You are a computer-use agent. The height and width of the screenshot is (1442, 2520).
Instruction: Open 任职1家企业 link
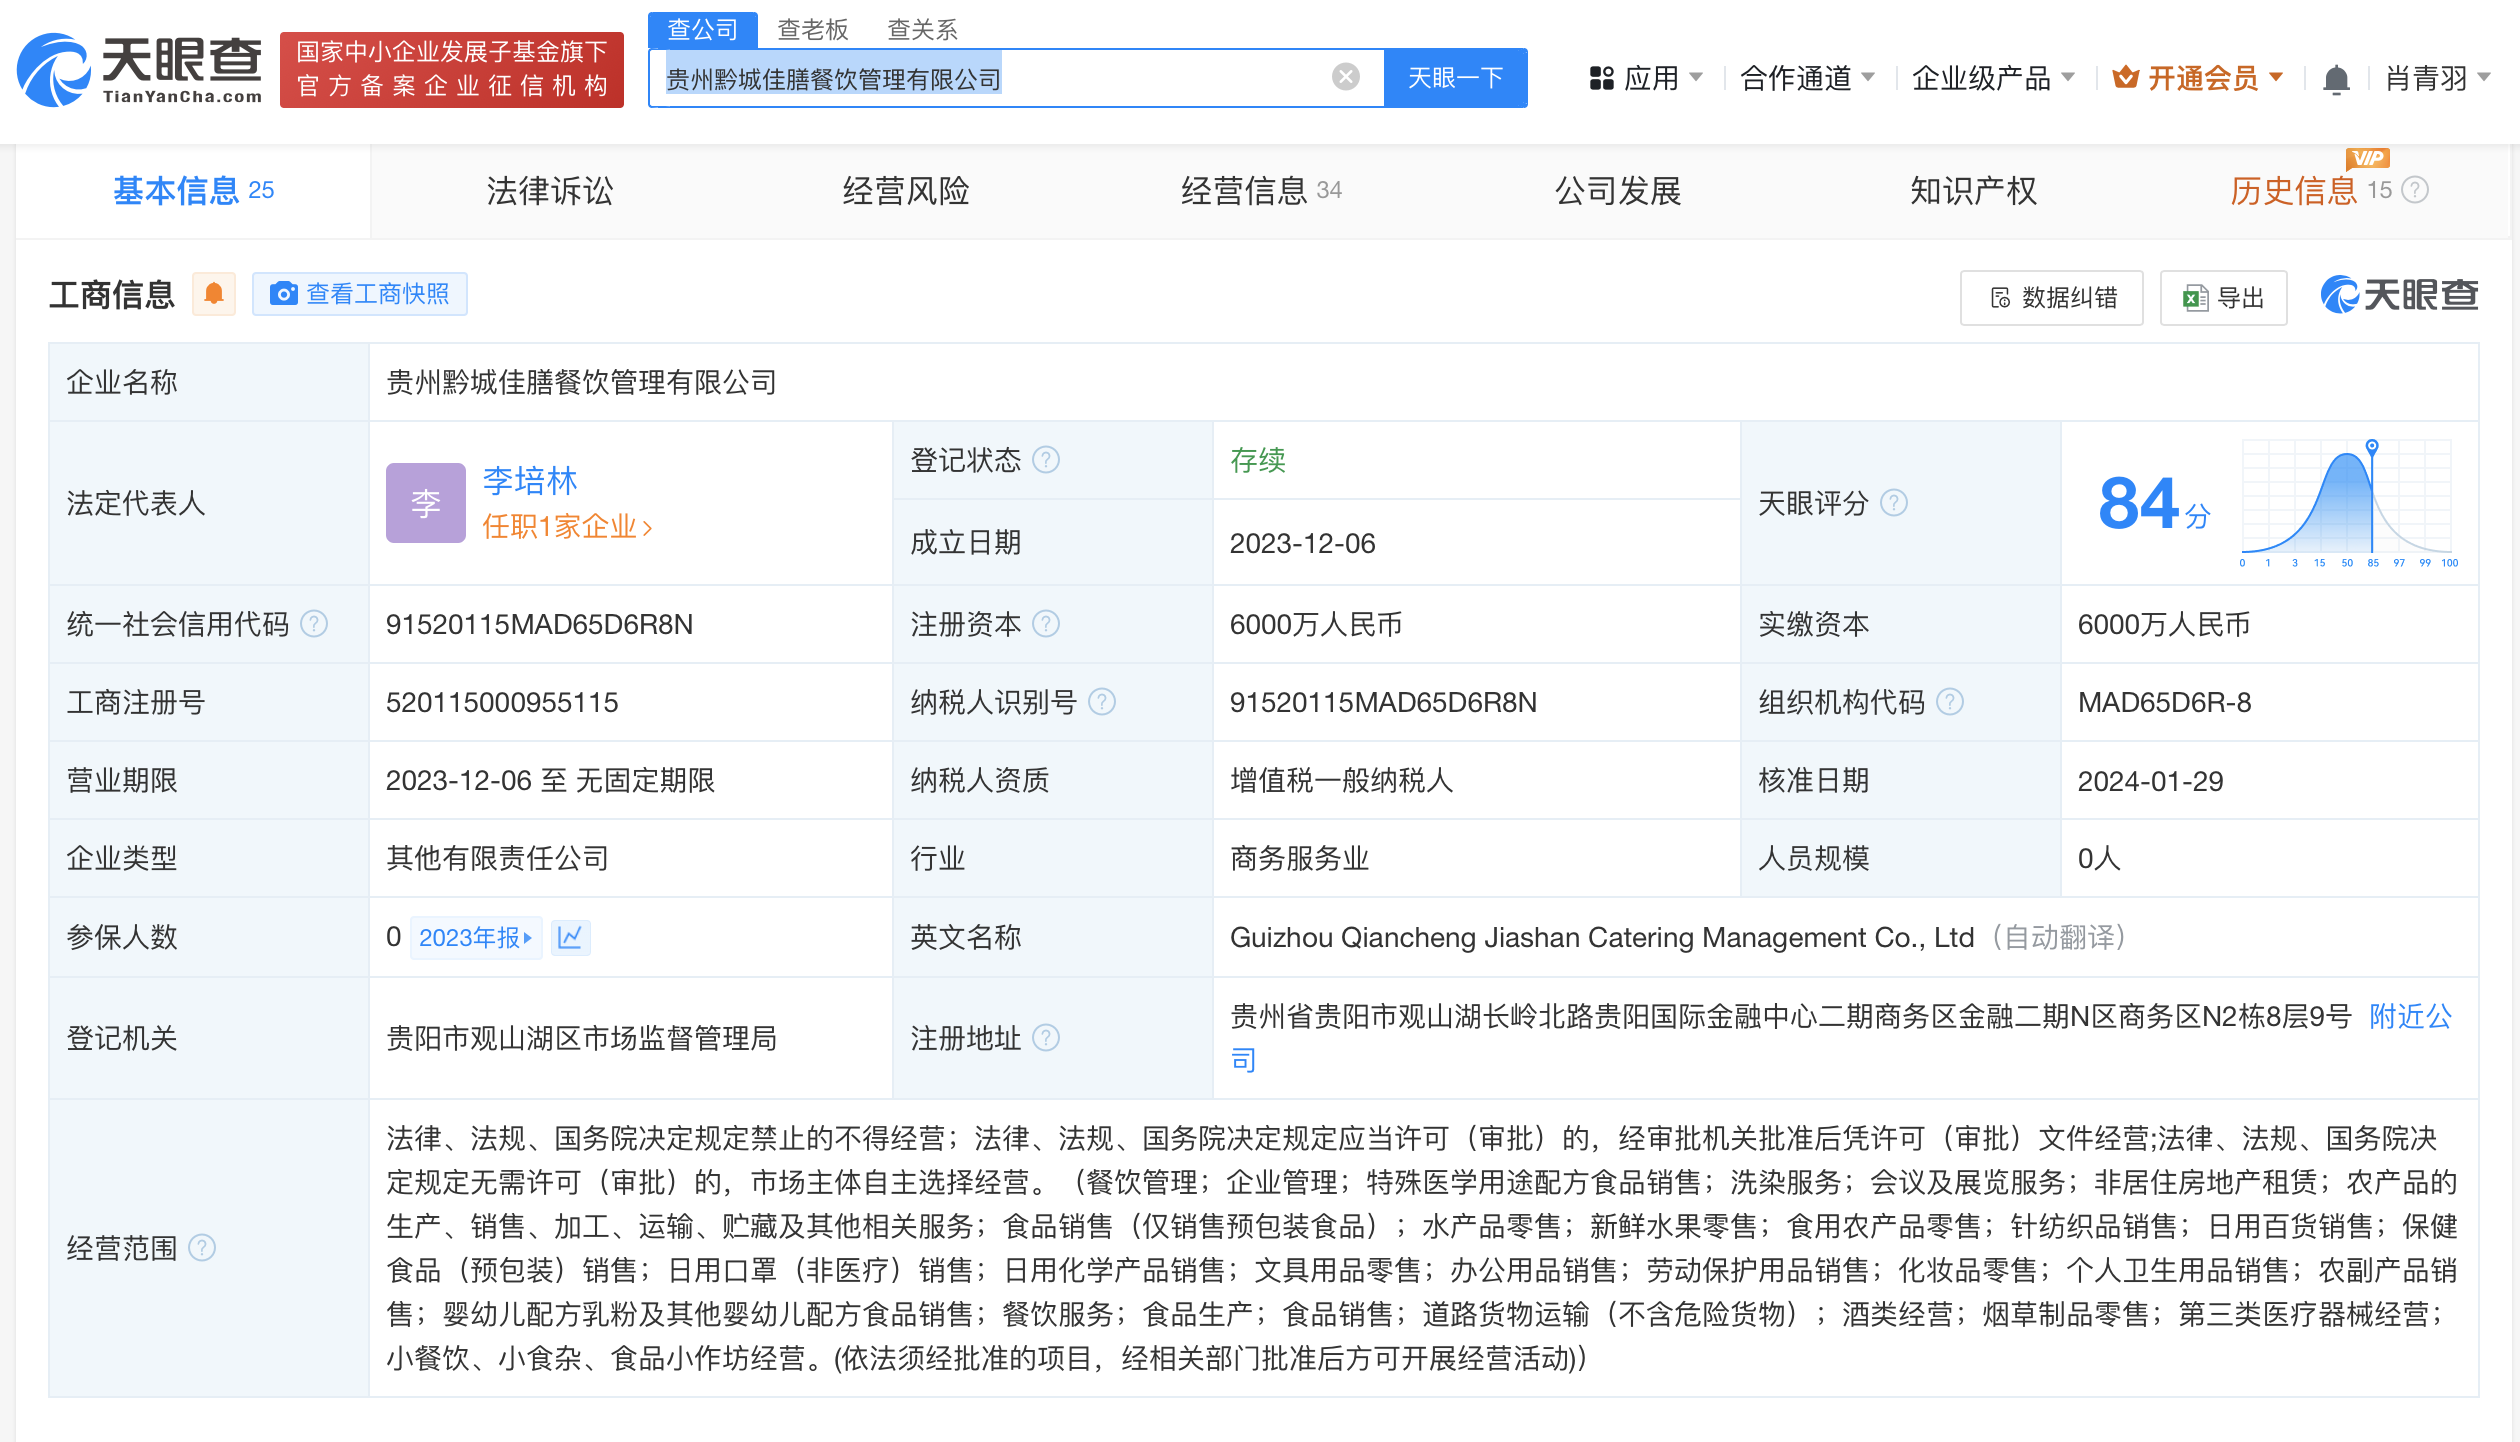tap(567, 527)
